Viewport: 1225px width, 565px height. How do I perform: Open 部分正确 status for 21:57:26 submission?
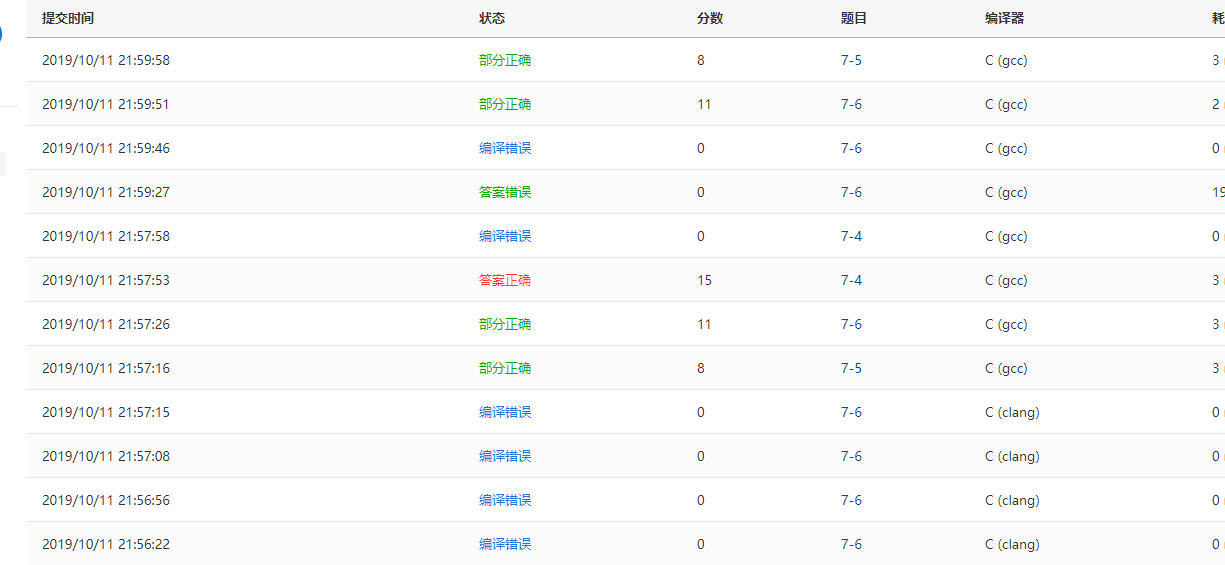point(505,324)
